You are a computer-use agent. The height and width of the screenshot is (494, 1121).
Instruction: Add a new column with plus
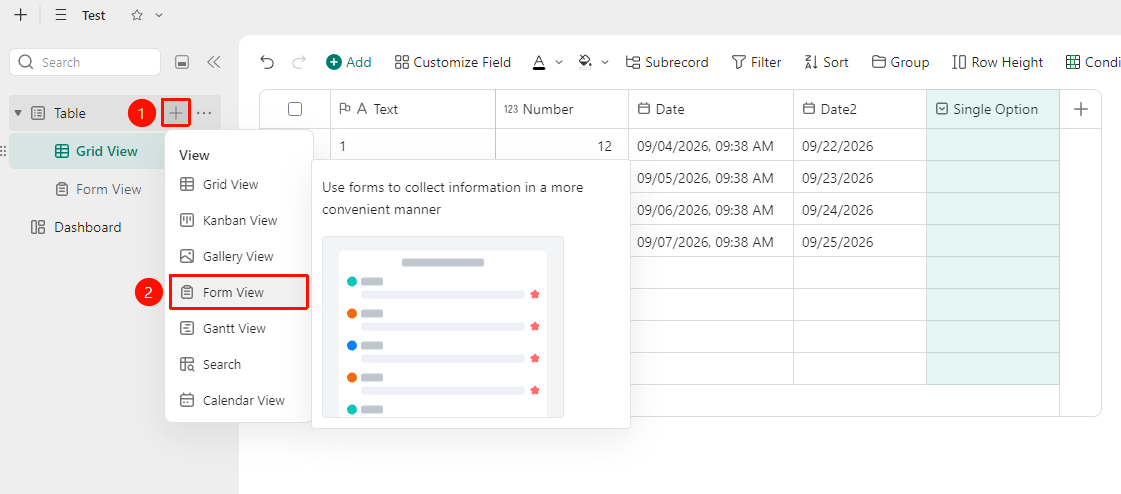point(1081,109)
